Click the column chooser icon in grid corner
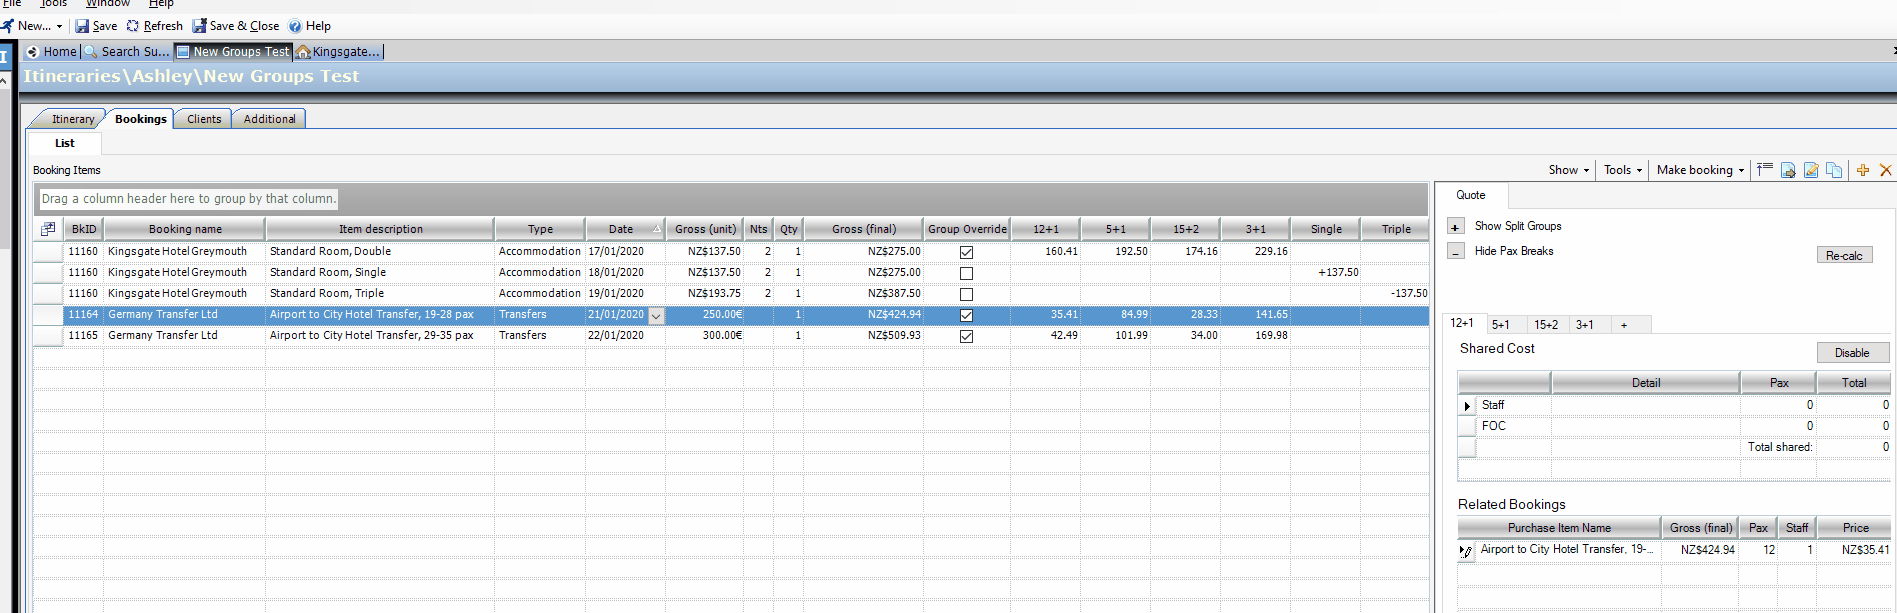 pos(48,229)
